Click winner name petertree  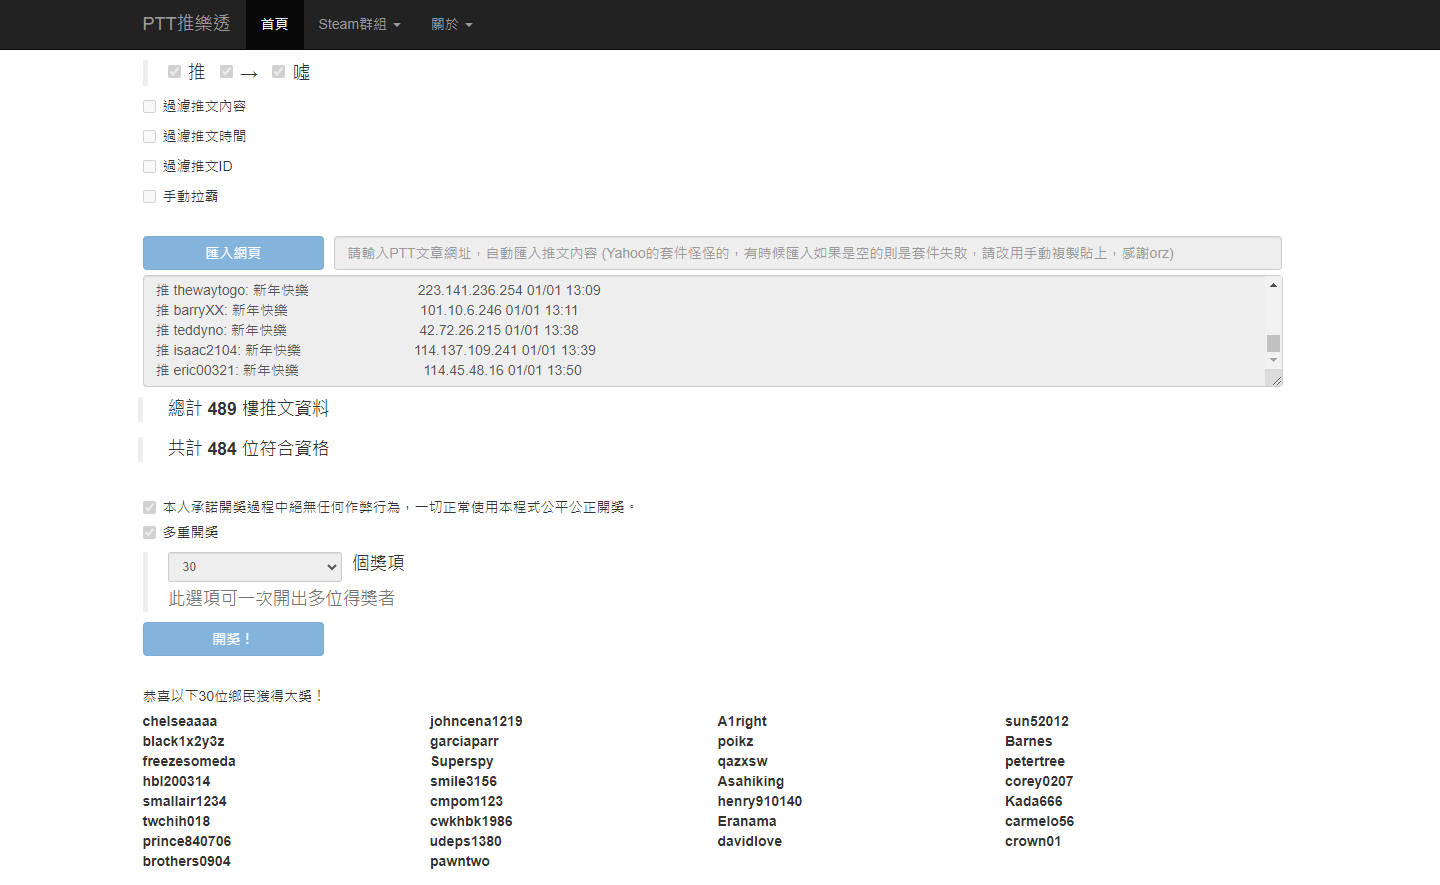[x=1035, y=761]
